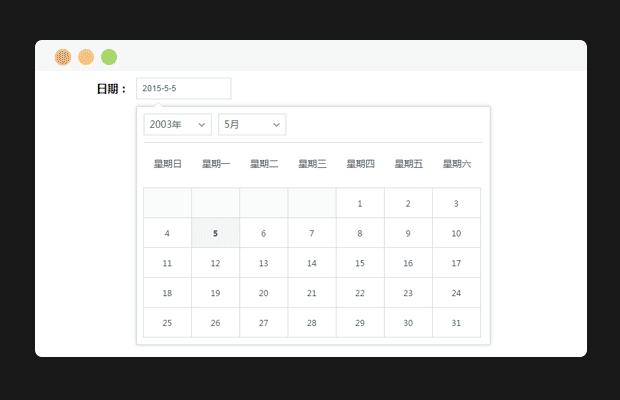Select the 24th in the calendar grid
The width and height of the screenshot is (620, 400).
pos(456,293)
